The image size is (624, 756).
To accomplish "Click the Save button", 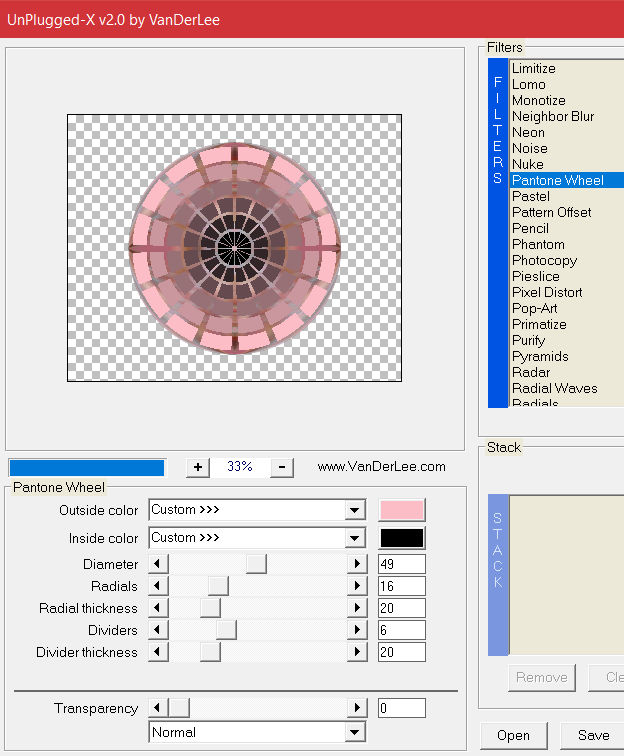I will 593,735.
